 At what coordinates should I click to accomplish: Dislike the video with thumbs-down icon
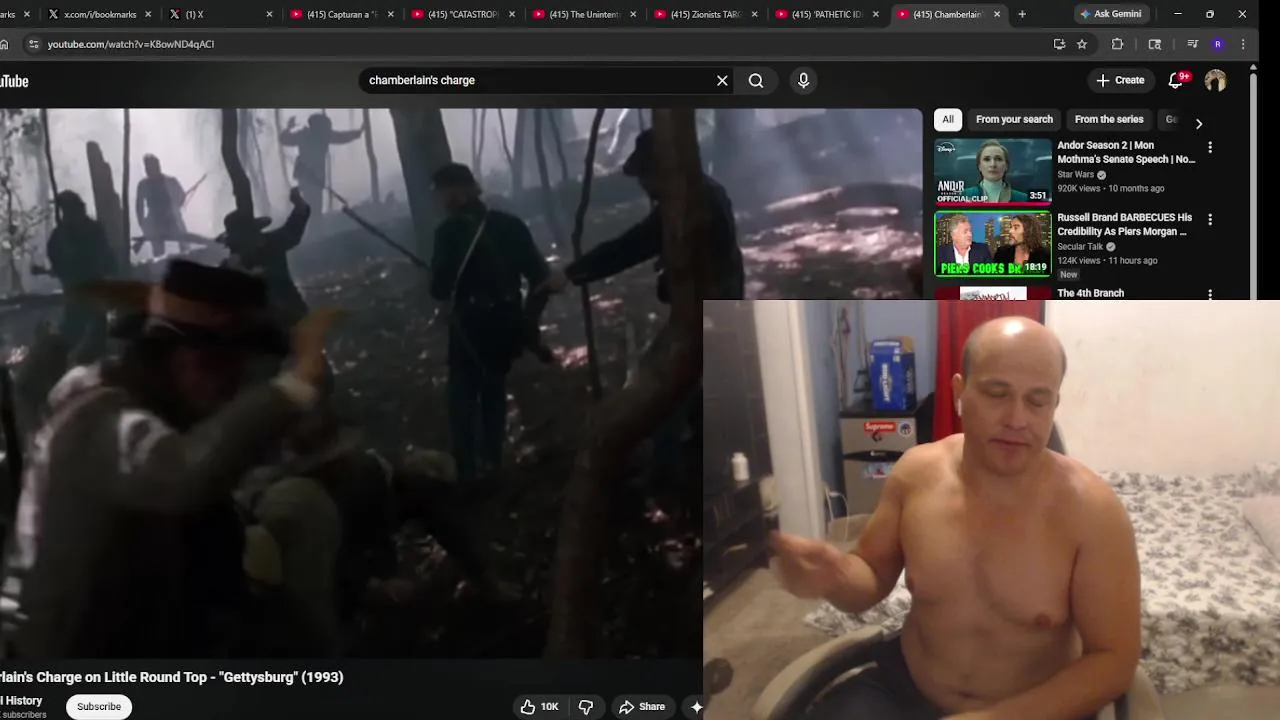coord(586,707)
